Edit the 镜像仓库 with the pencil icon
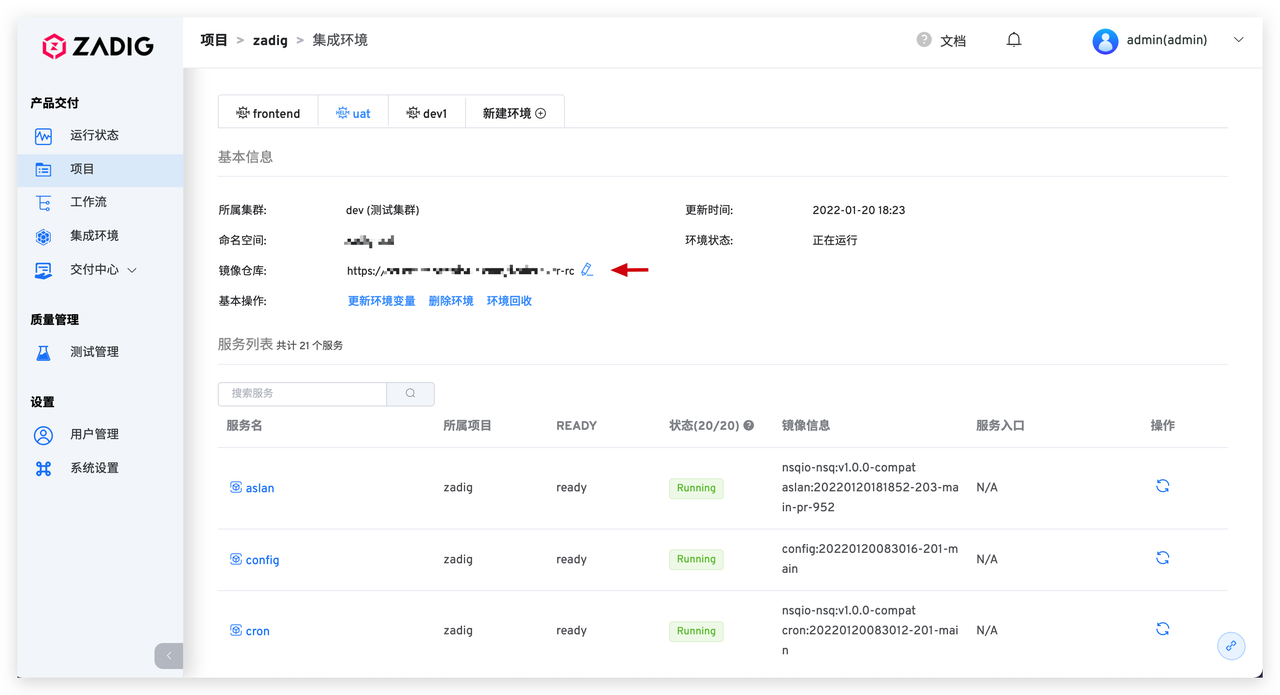 click(587, 270)
